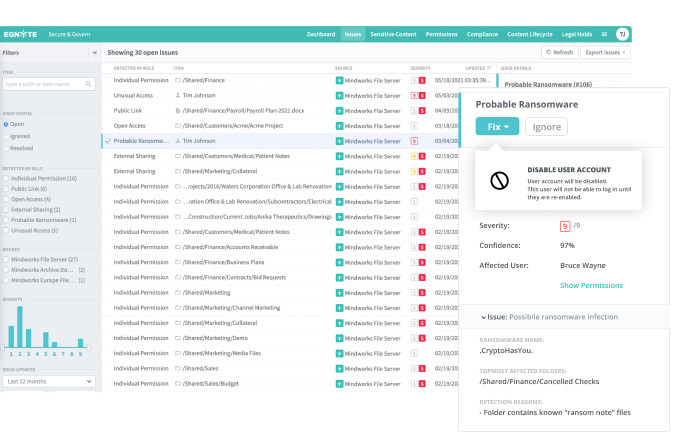Select the Ignored issue status radio button

(x=5, y=136)
